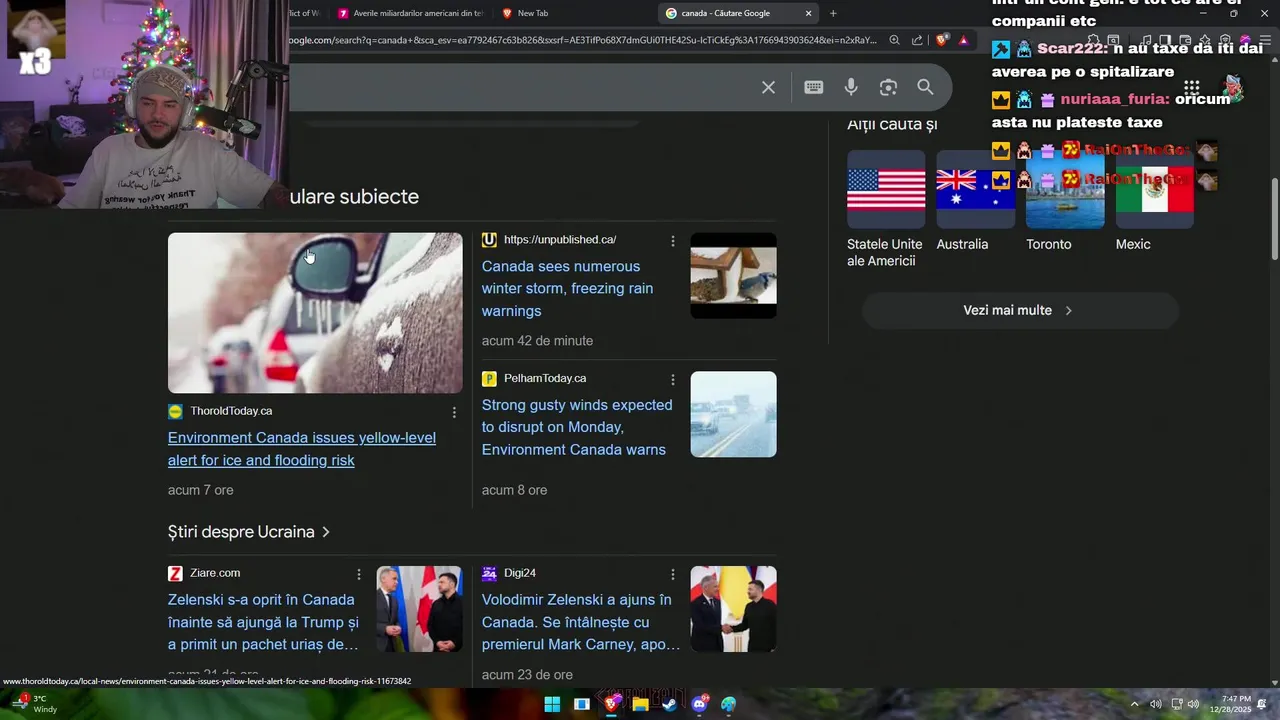Open options menu for Digi24 result
The image size is (1280, 720).
(672, 574)
